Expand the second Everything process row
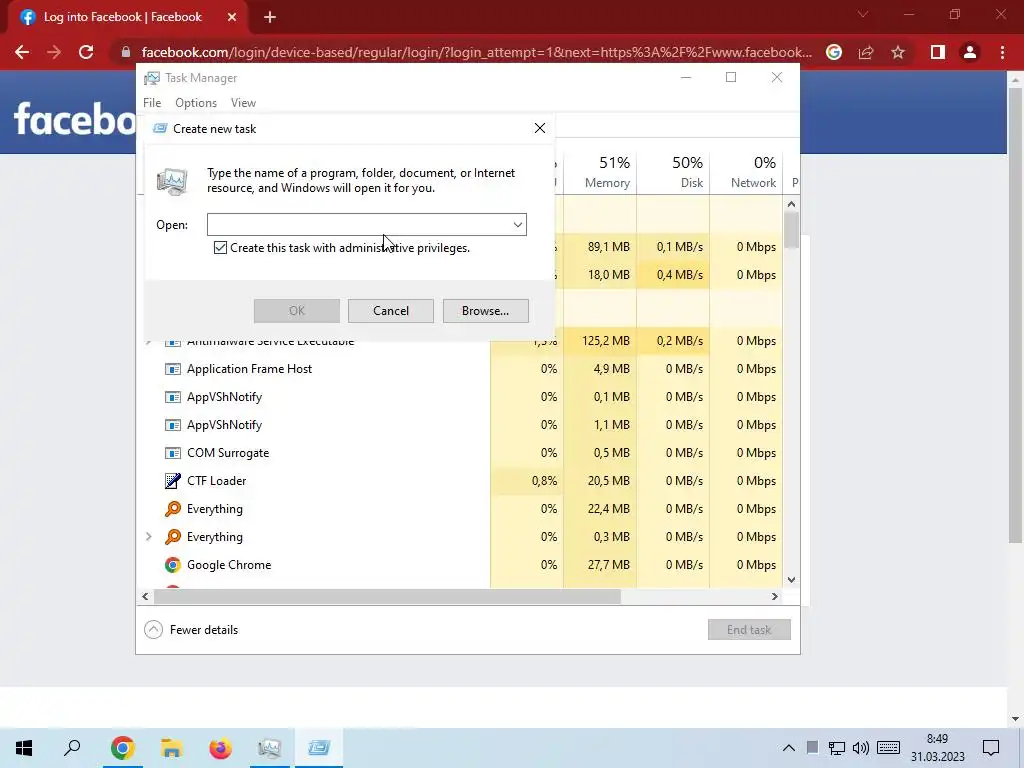This screenshot has height=768, width=1024. [x=148, y=537]
